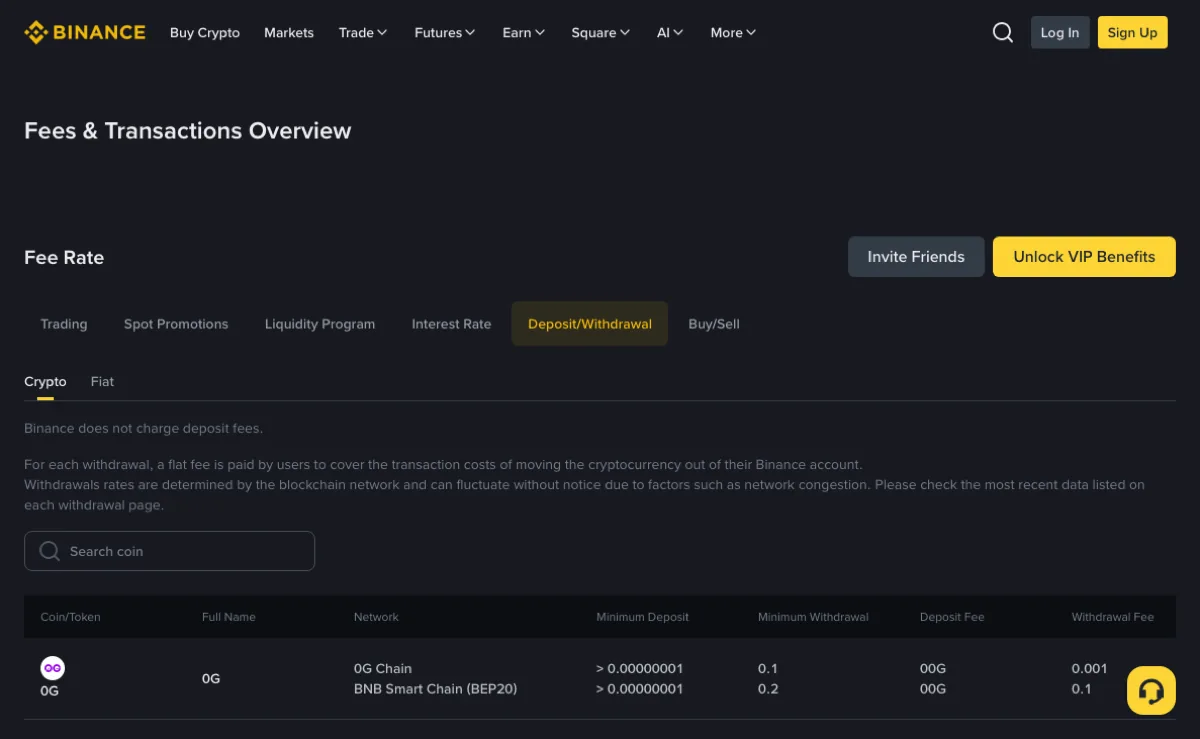
Task: Expand the More dropdown menu
Action: point(733,32)
